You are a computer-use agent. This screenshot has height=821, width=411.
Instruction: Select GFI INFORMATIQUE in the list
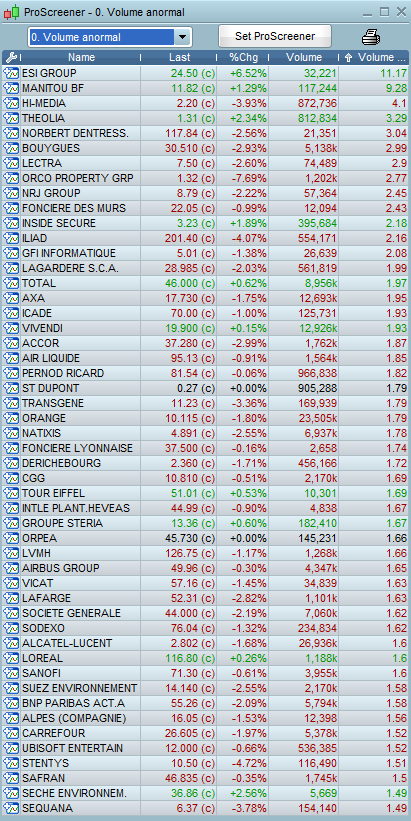click(x=69, y=253)
